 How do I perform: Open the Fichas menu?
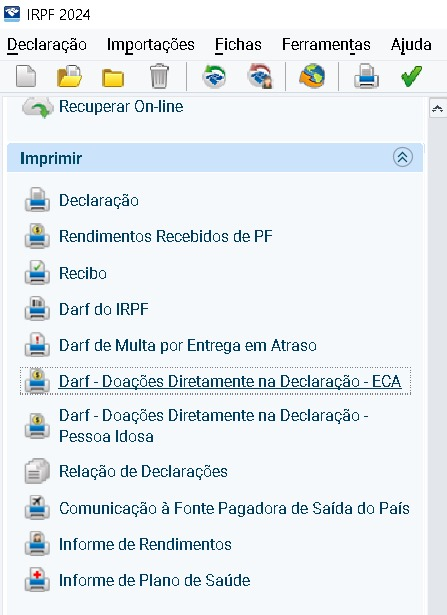click(x=238, y=44)
